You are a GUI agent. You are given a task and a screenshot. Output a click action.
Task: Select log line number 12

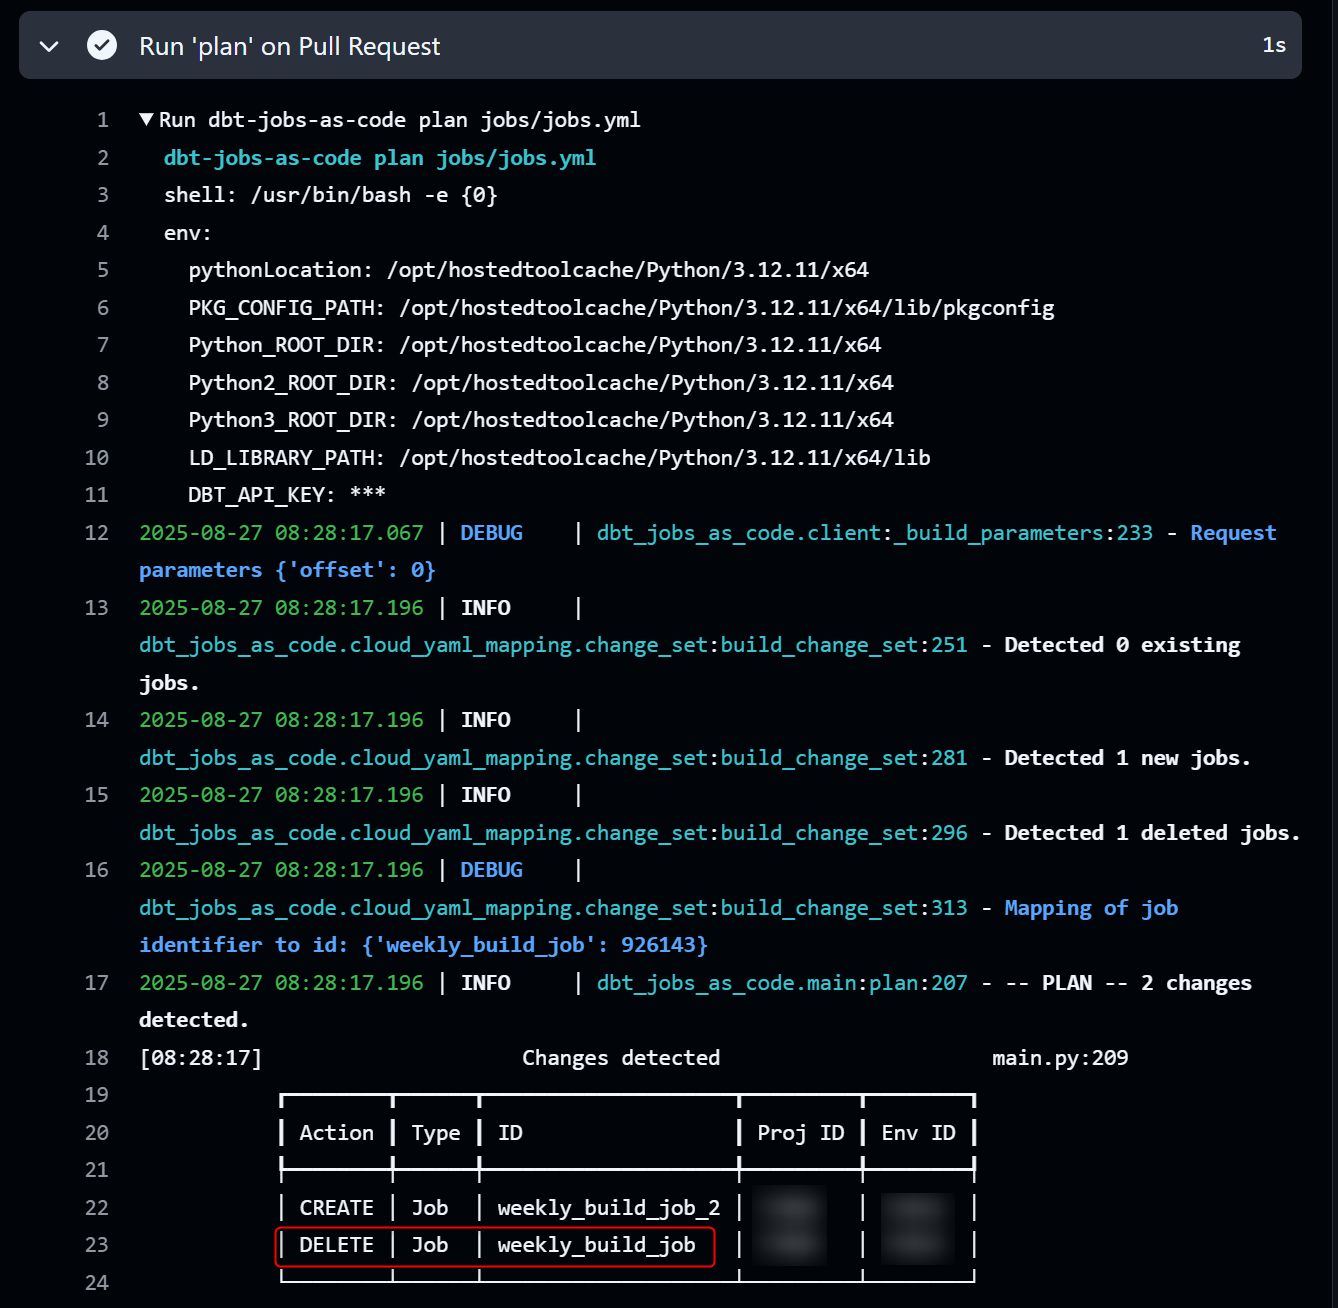coord(97,533)
